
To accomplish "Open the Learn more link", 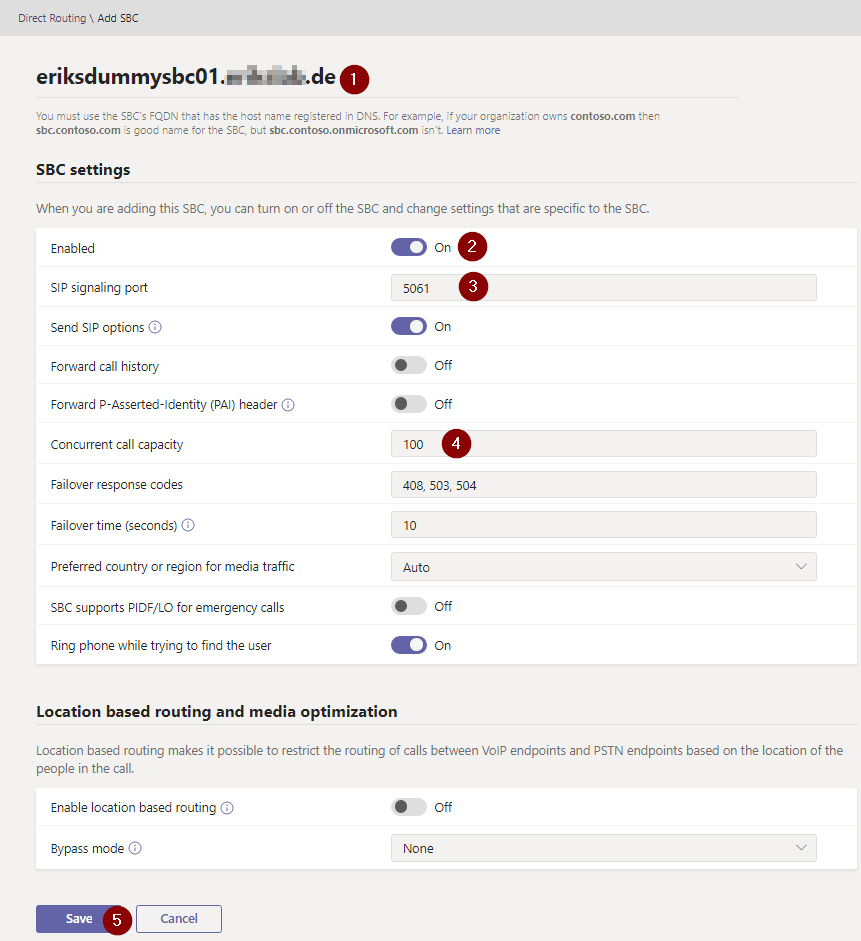I will click(x=473, y=130).
